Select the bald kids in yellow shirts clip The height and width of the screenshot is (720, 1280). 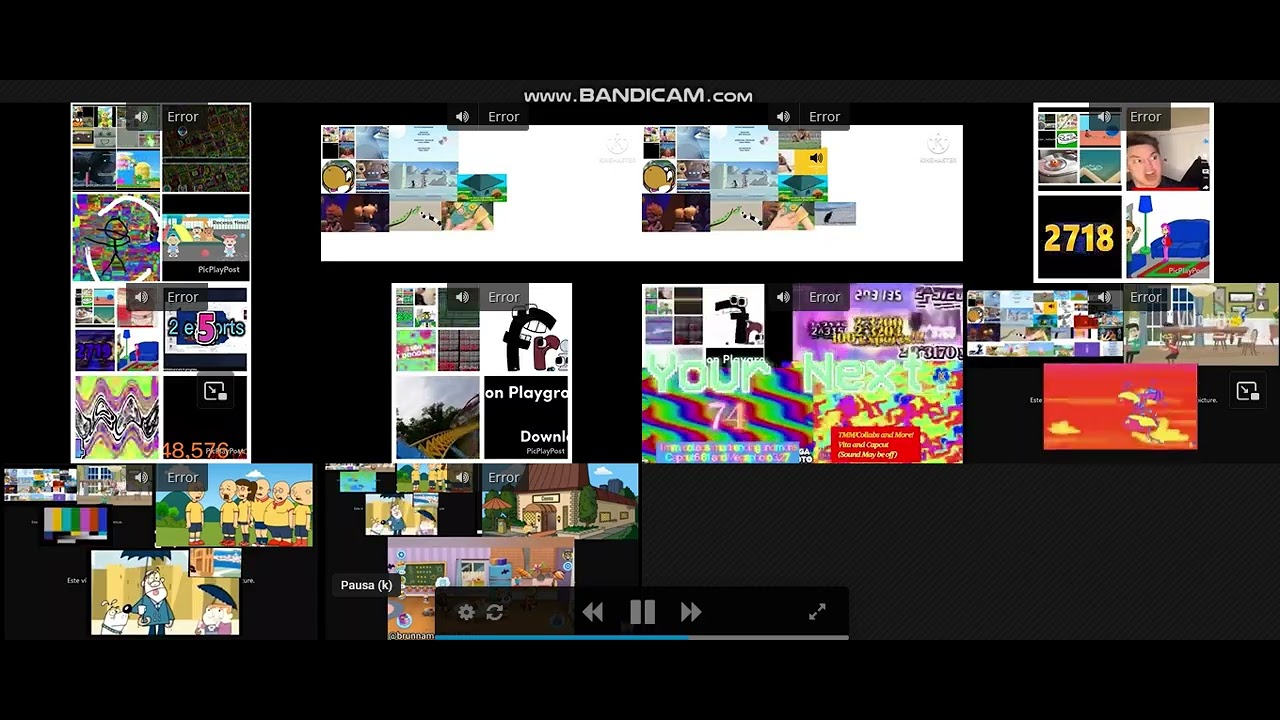click(234, 506)
